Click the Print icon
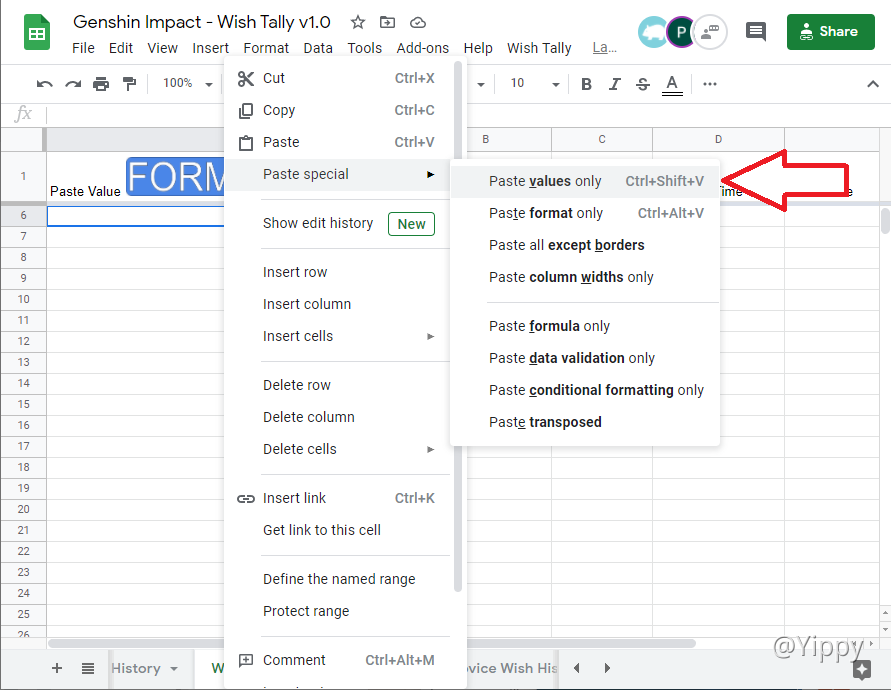891x690 pixels. (100, 83)
